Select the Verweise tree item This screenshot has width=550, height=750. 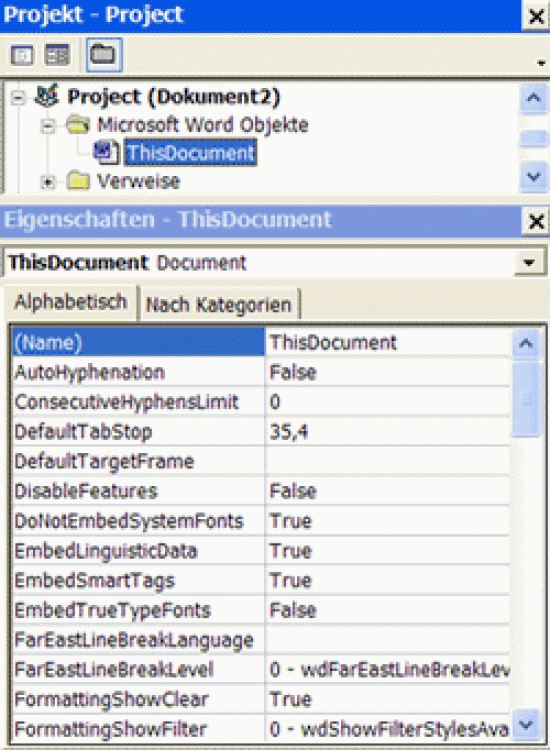point(139,181)
